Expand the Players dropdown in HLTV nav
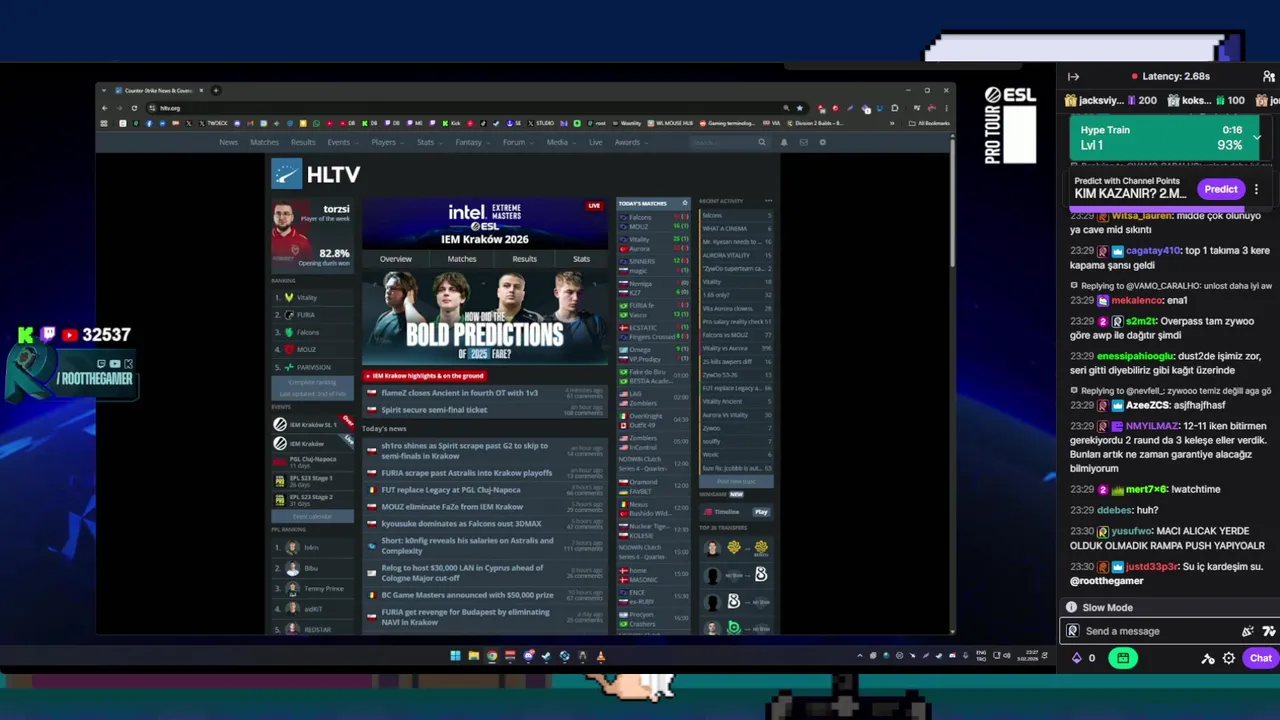Image resolution: width=1280 pixels, height=720 pixels. (x=386, y=142)
